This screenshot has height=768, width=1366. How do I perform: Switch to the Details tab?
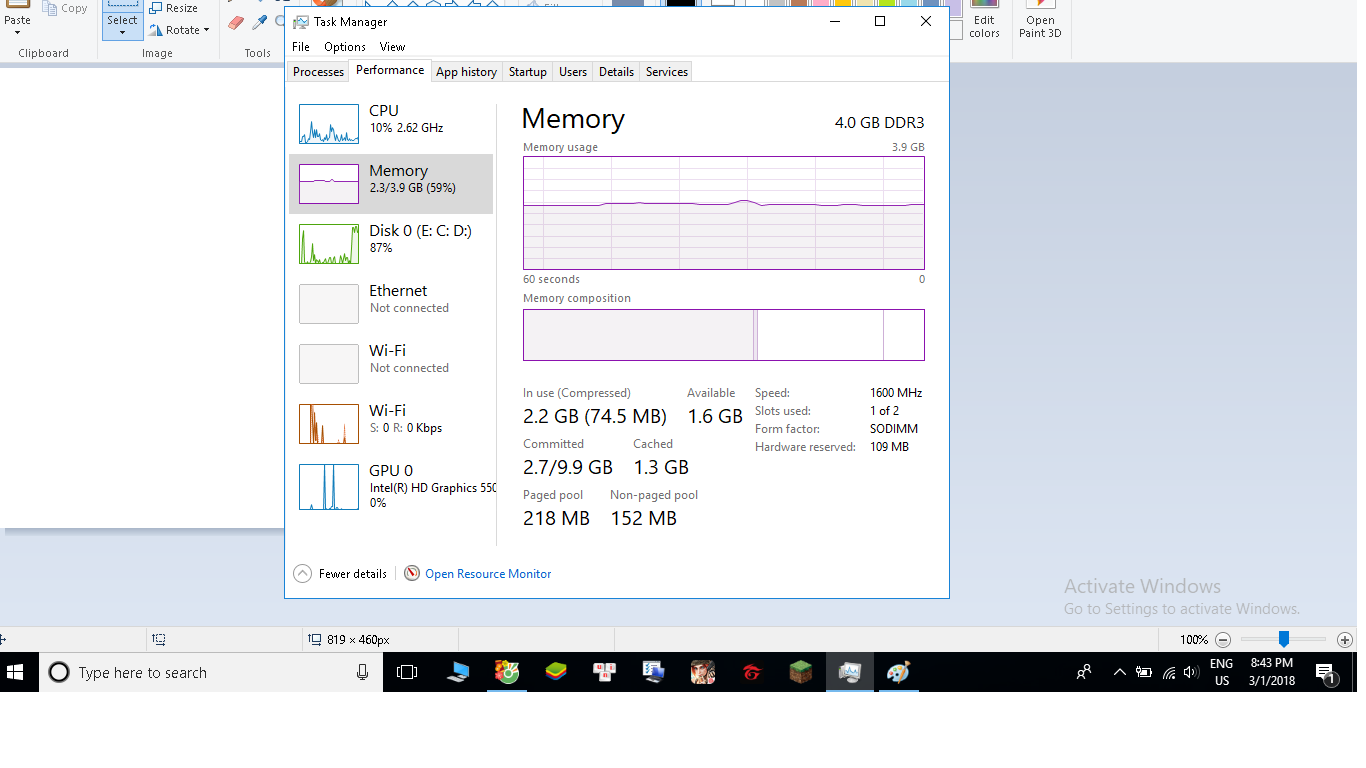(x=616, y=72)
